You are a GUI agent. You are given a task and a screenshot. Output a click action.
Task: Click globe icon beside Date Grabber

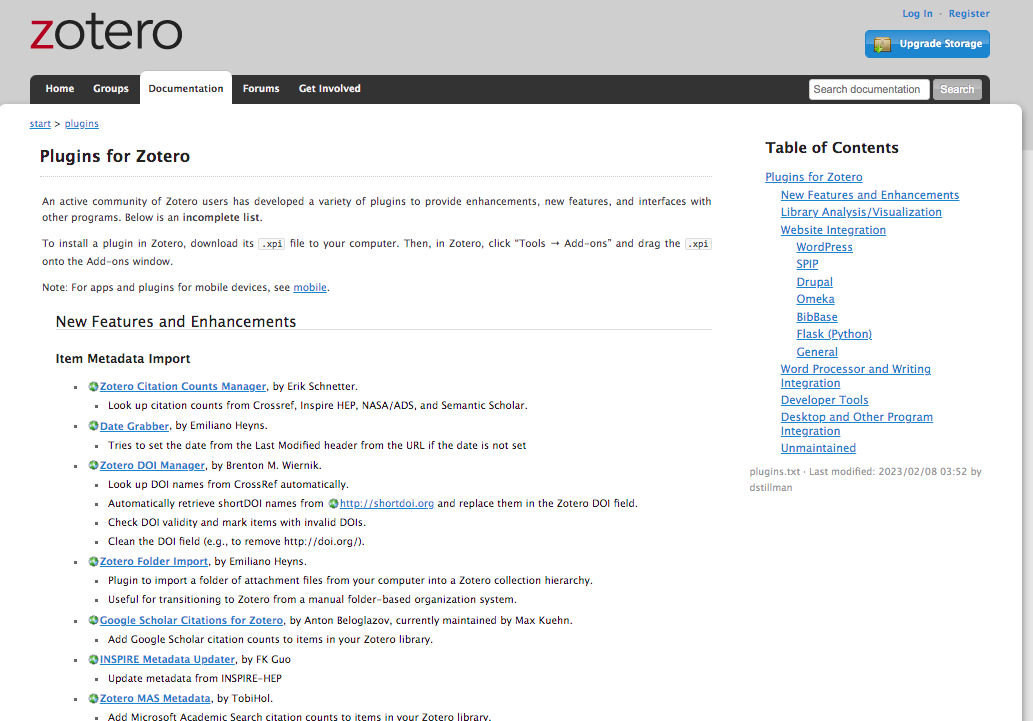(x=94, y=426)
